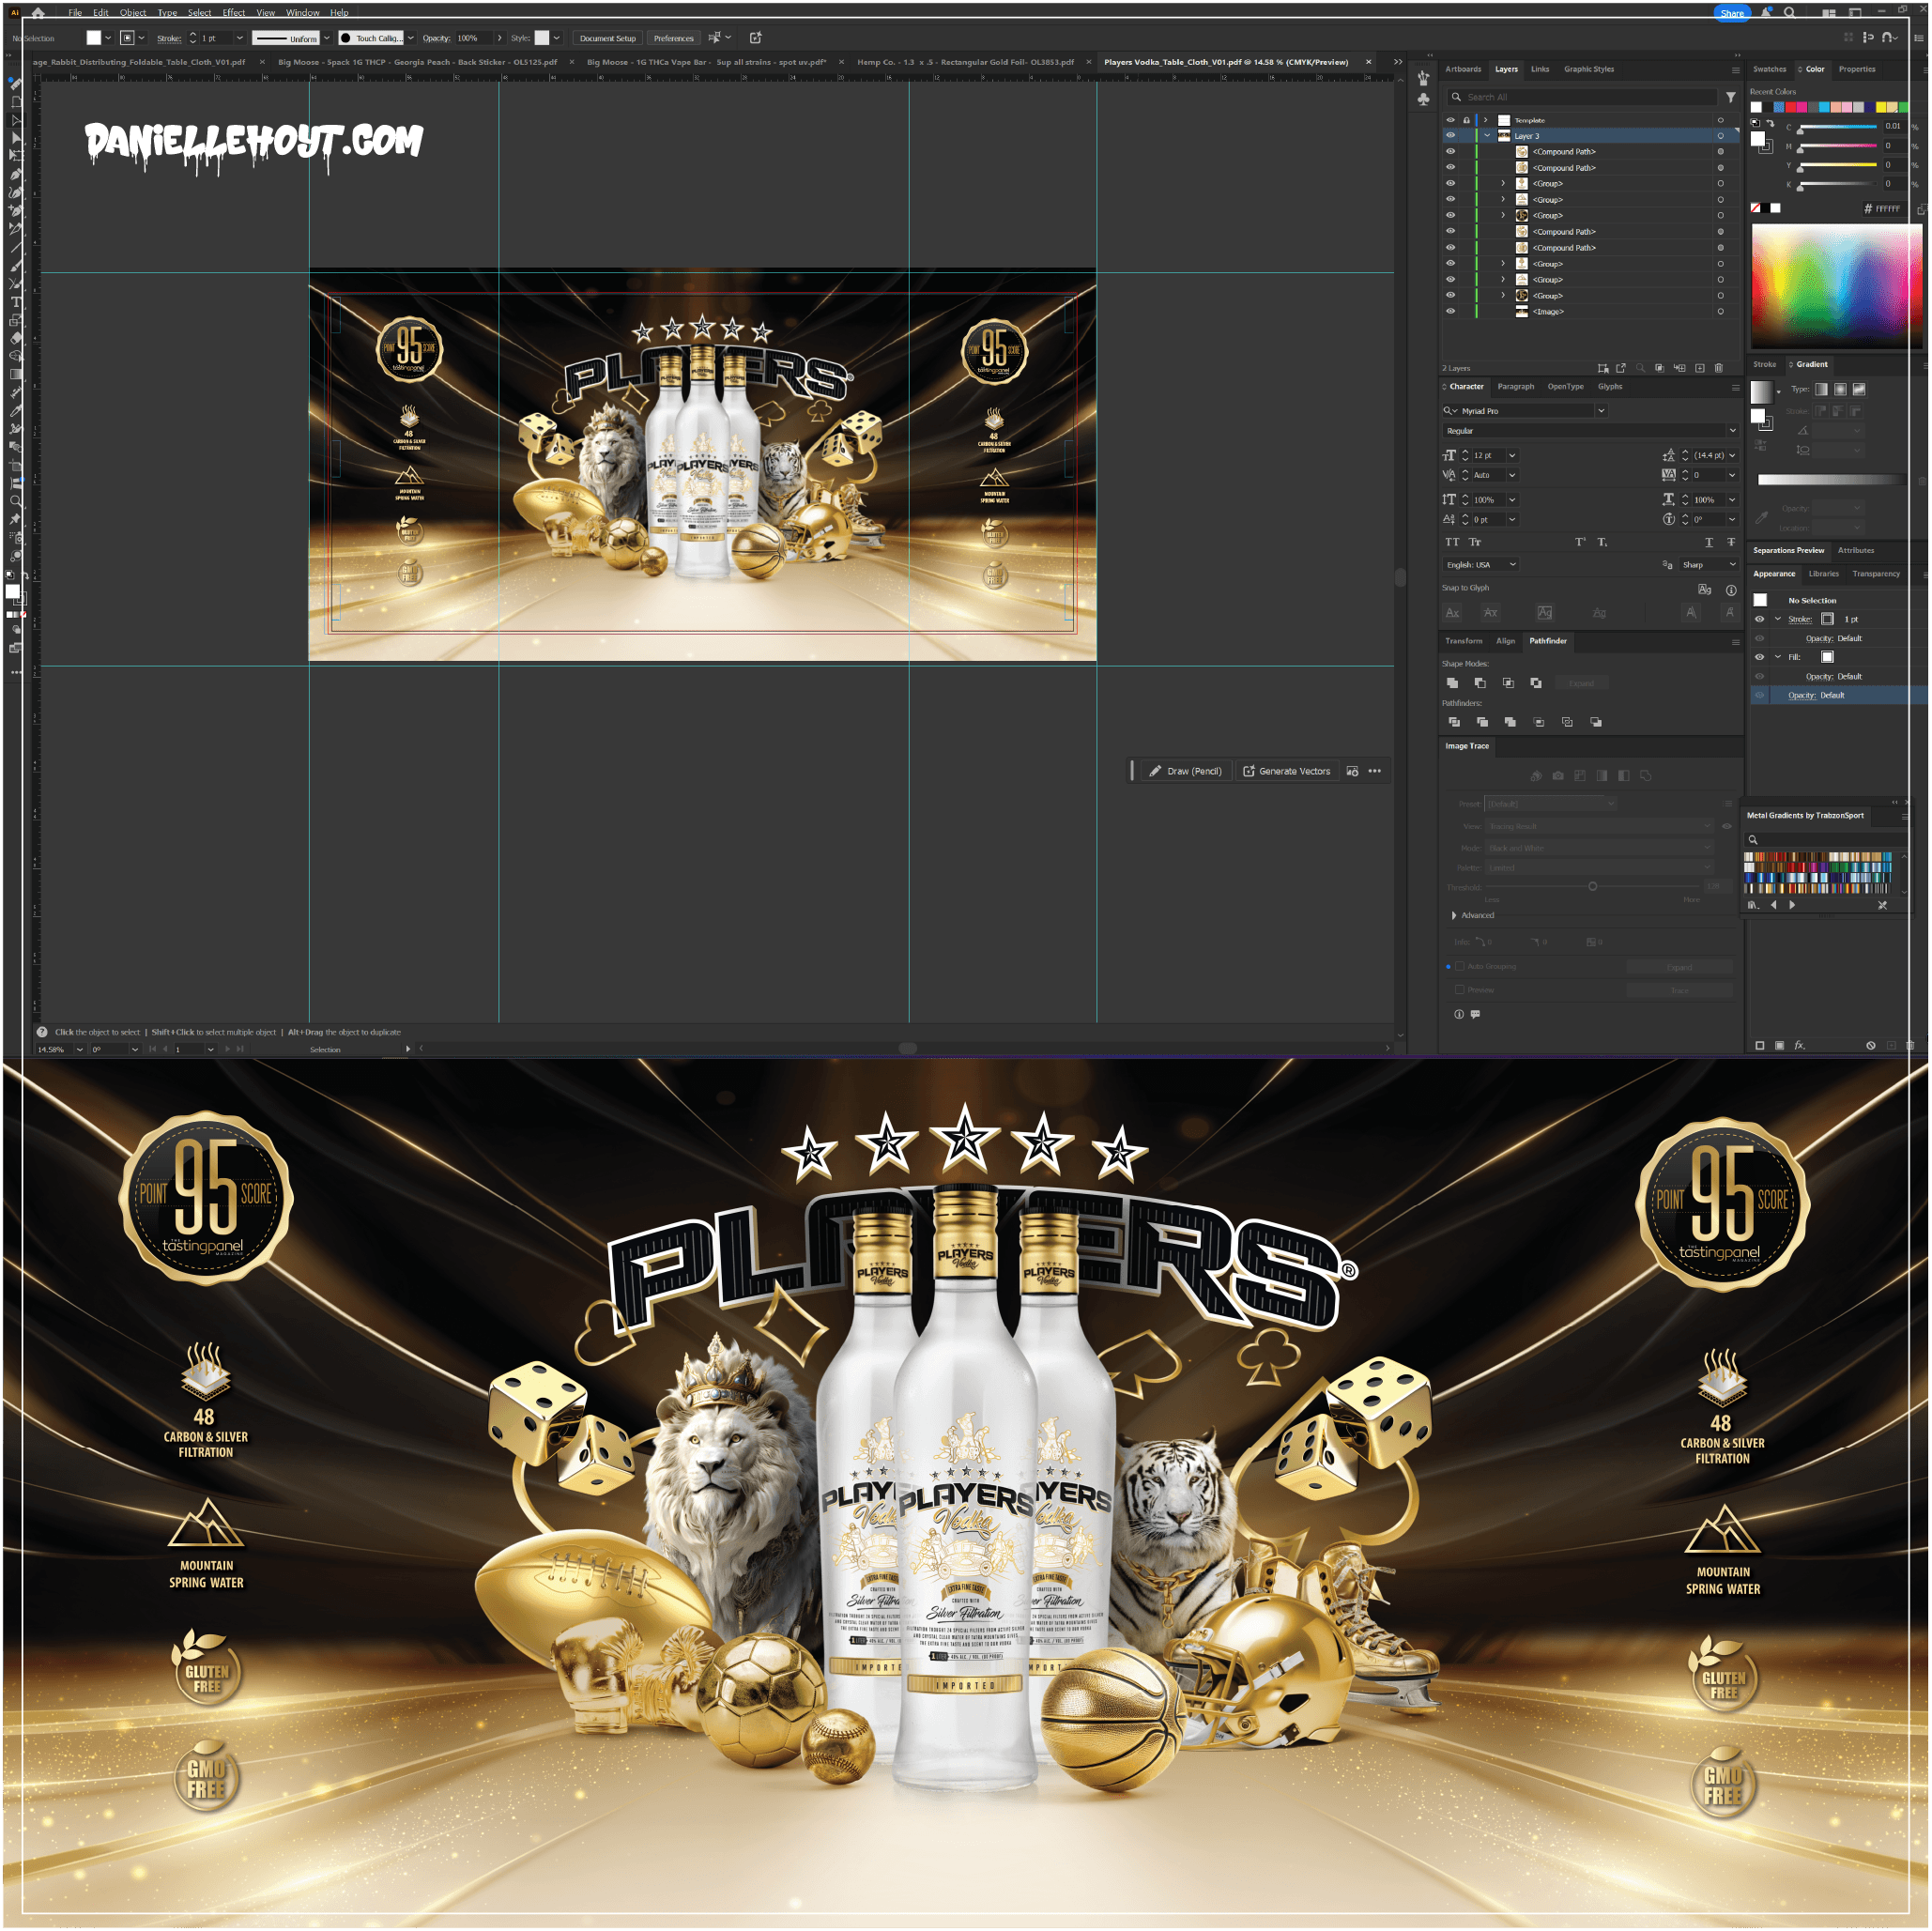The image size is (1932, 1931).
Task: Click Create New Layer icon in Layers panel
Action: click(1699, 368)
